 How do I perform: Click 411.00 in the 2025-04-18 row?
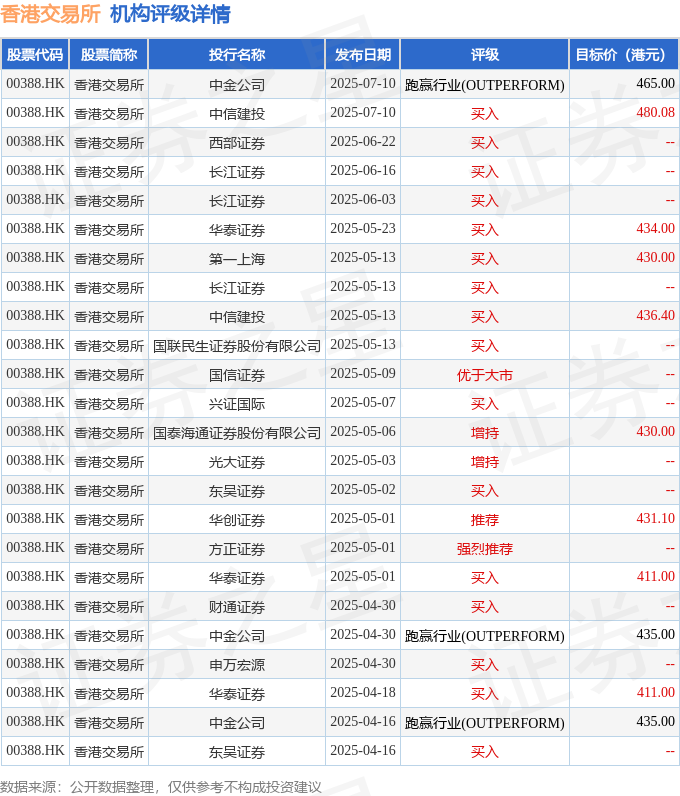click(656, 692)
